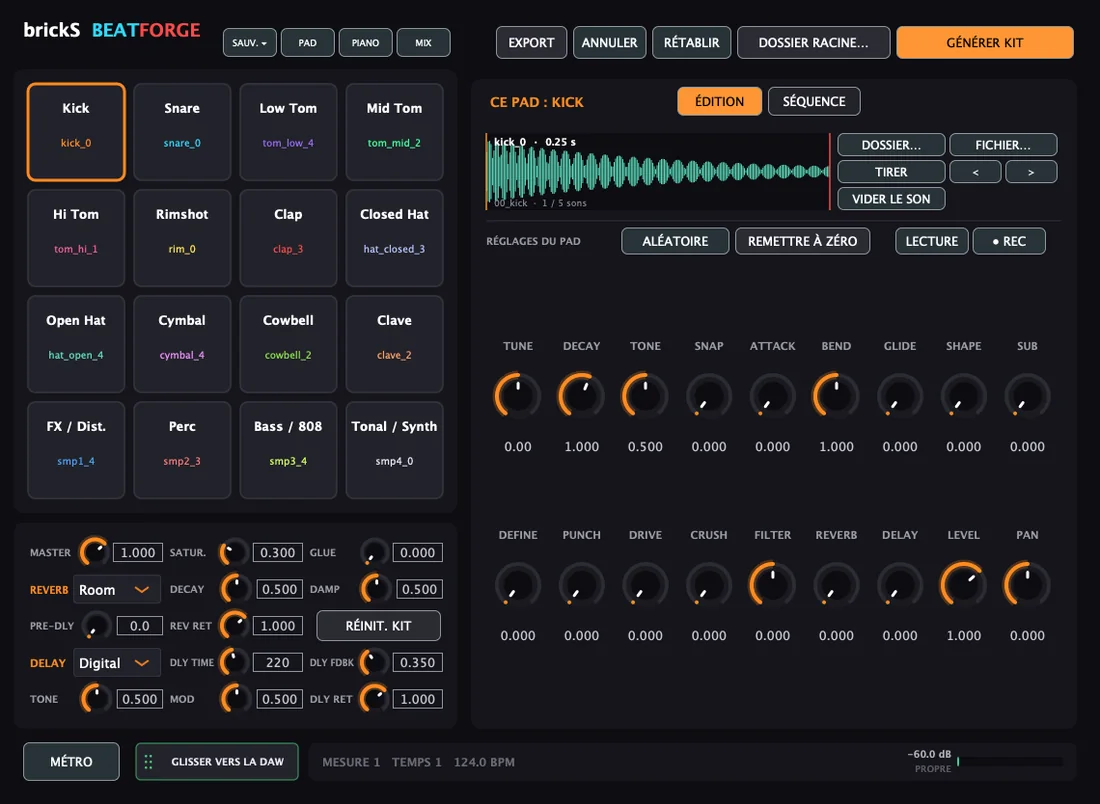Select the Open Hat pad

[x=76, y=344]
